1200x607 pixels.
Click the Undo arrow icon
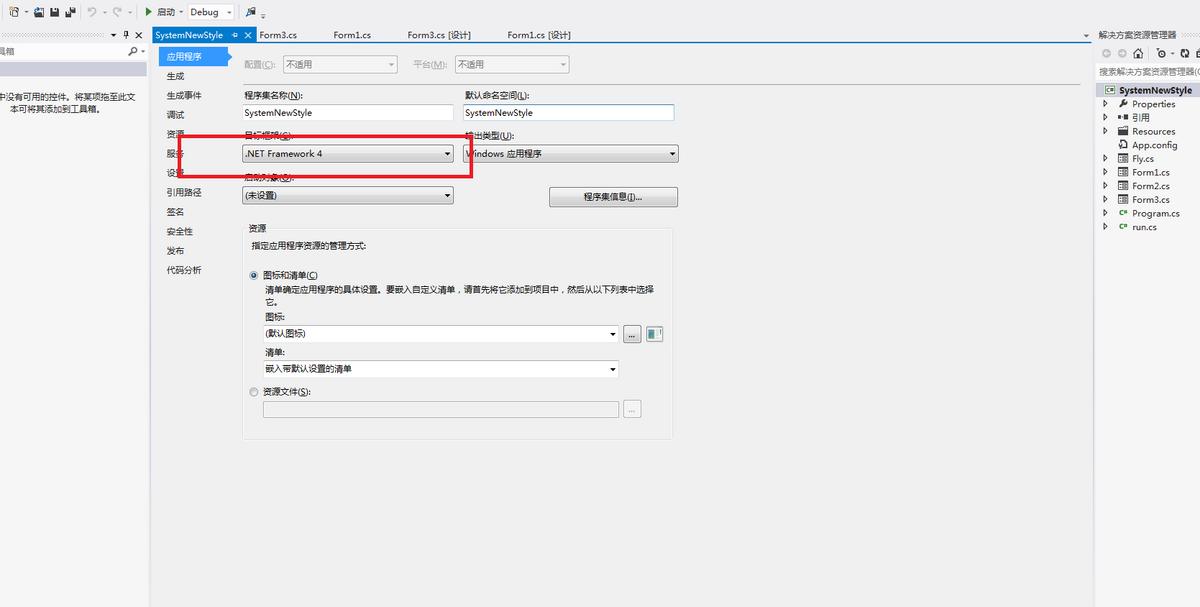[91, 12]
